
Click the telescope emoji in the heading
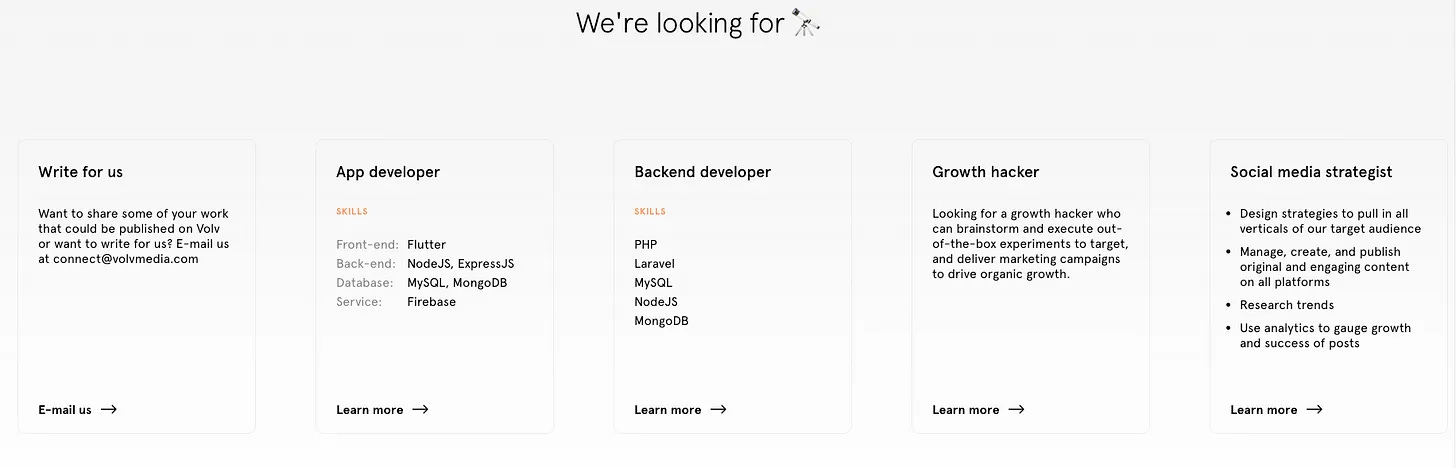[x=806, y=22]
